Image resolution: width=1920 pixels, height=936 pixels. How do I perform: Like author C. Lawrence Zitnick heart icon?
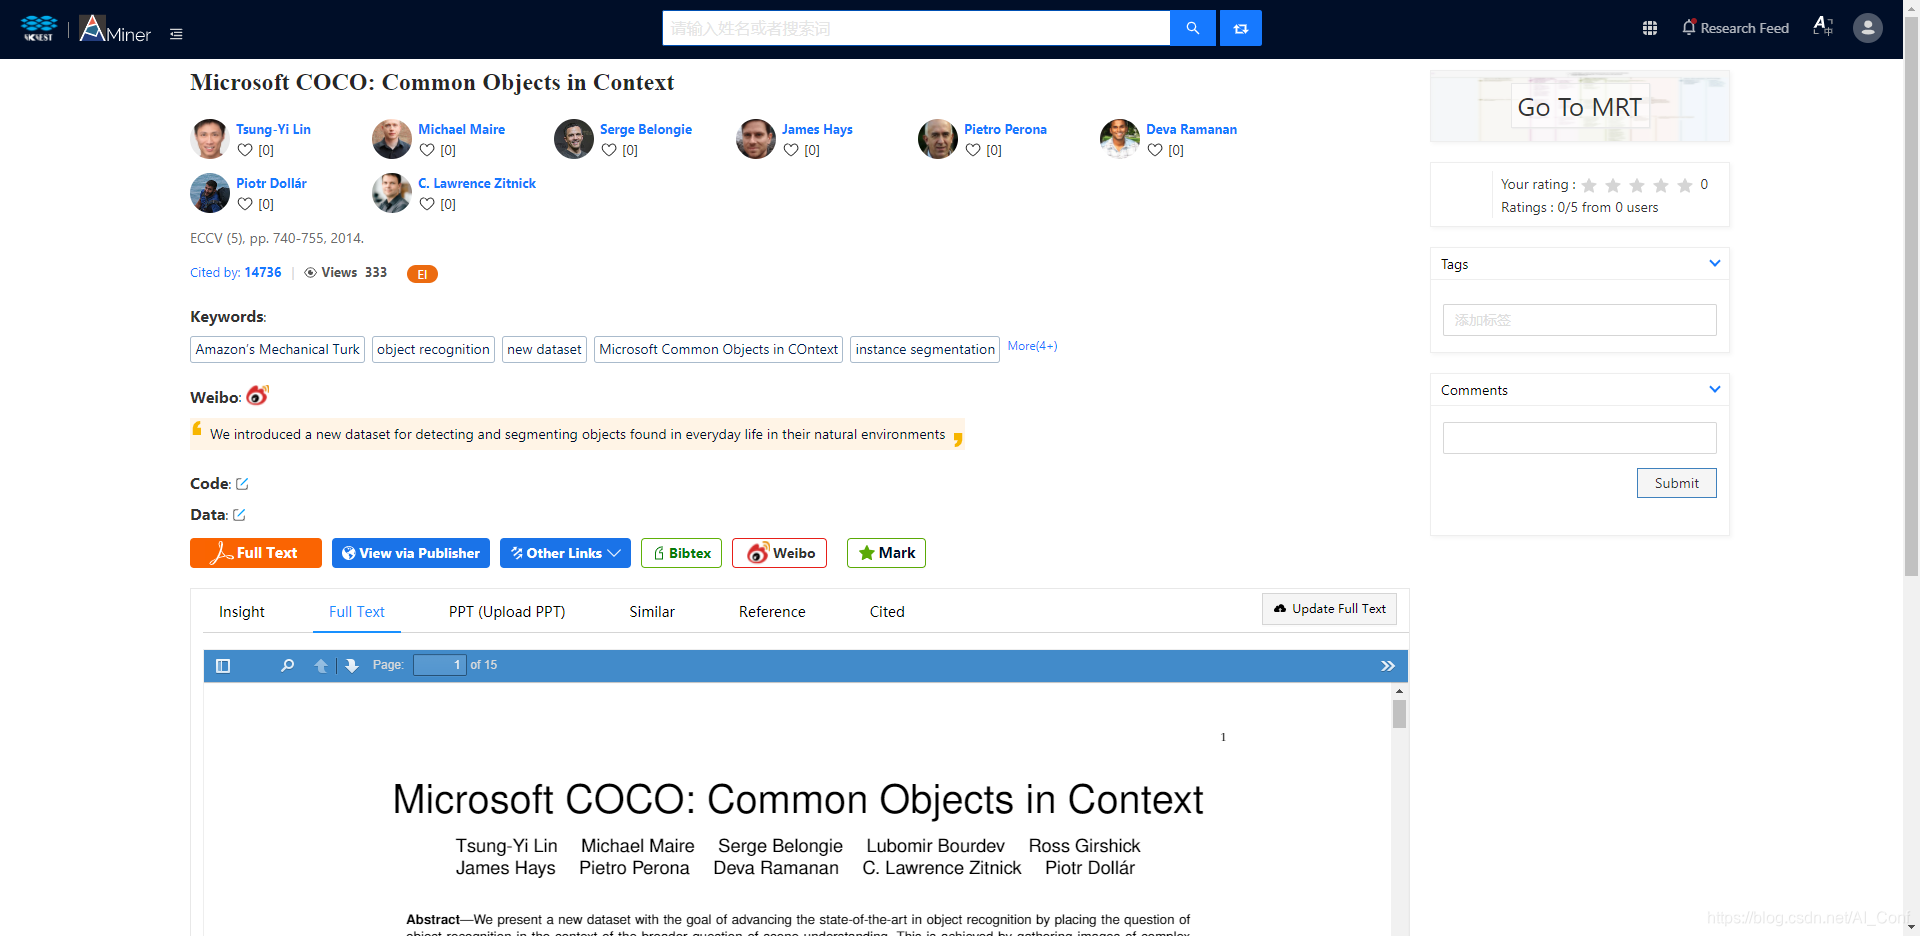[427, 204]
